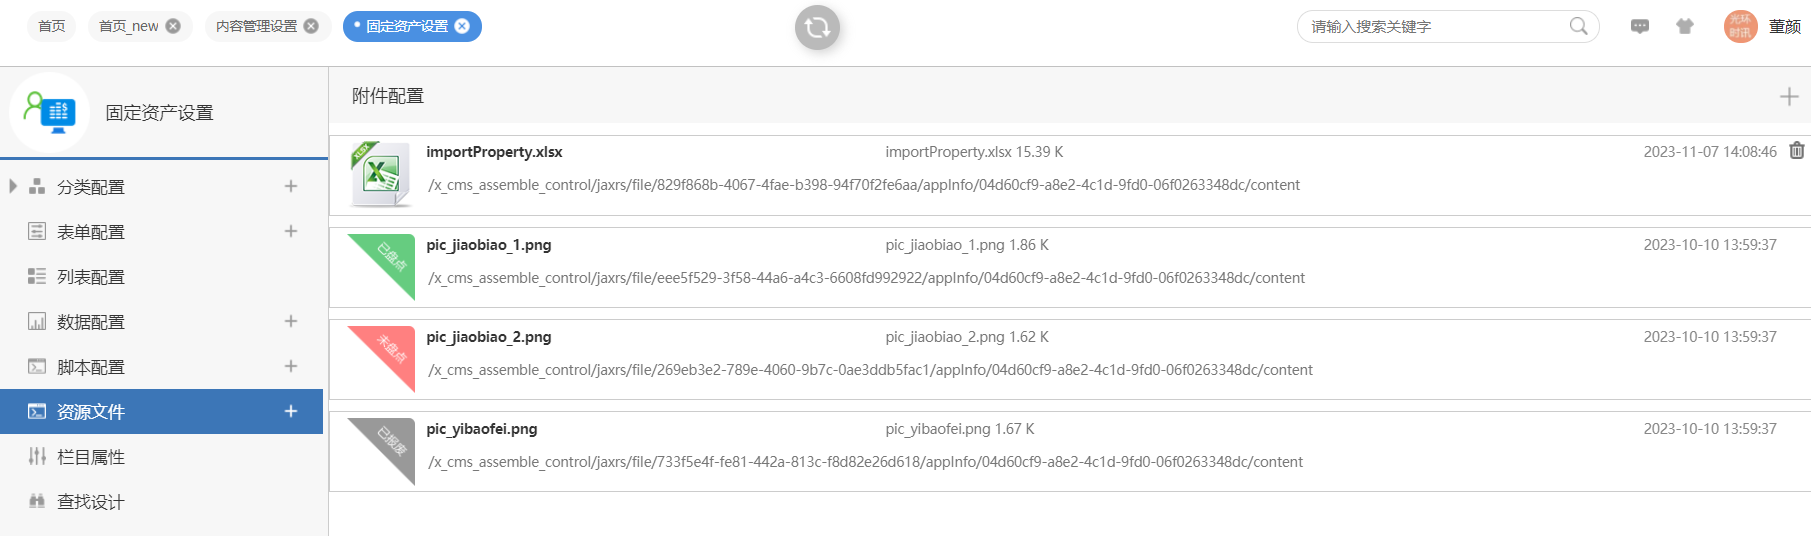Switch to the 首页 tab
The width and height of the screenshot is (1811, 536).
52,26
